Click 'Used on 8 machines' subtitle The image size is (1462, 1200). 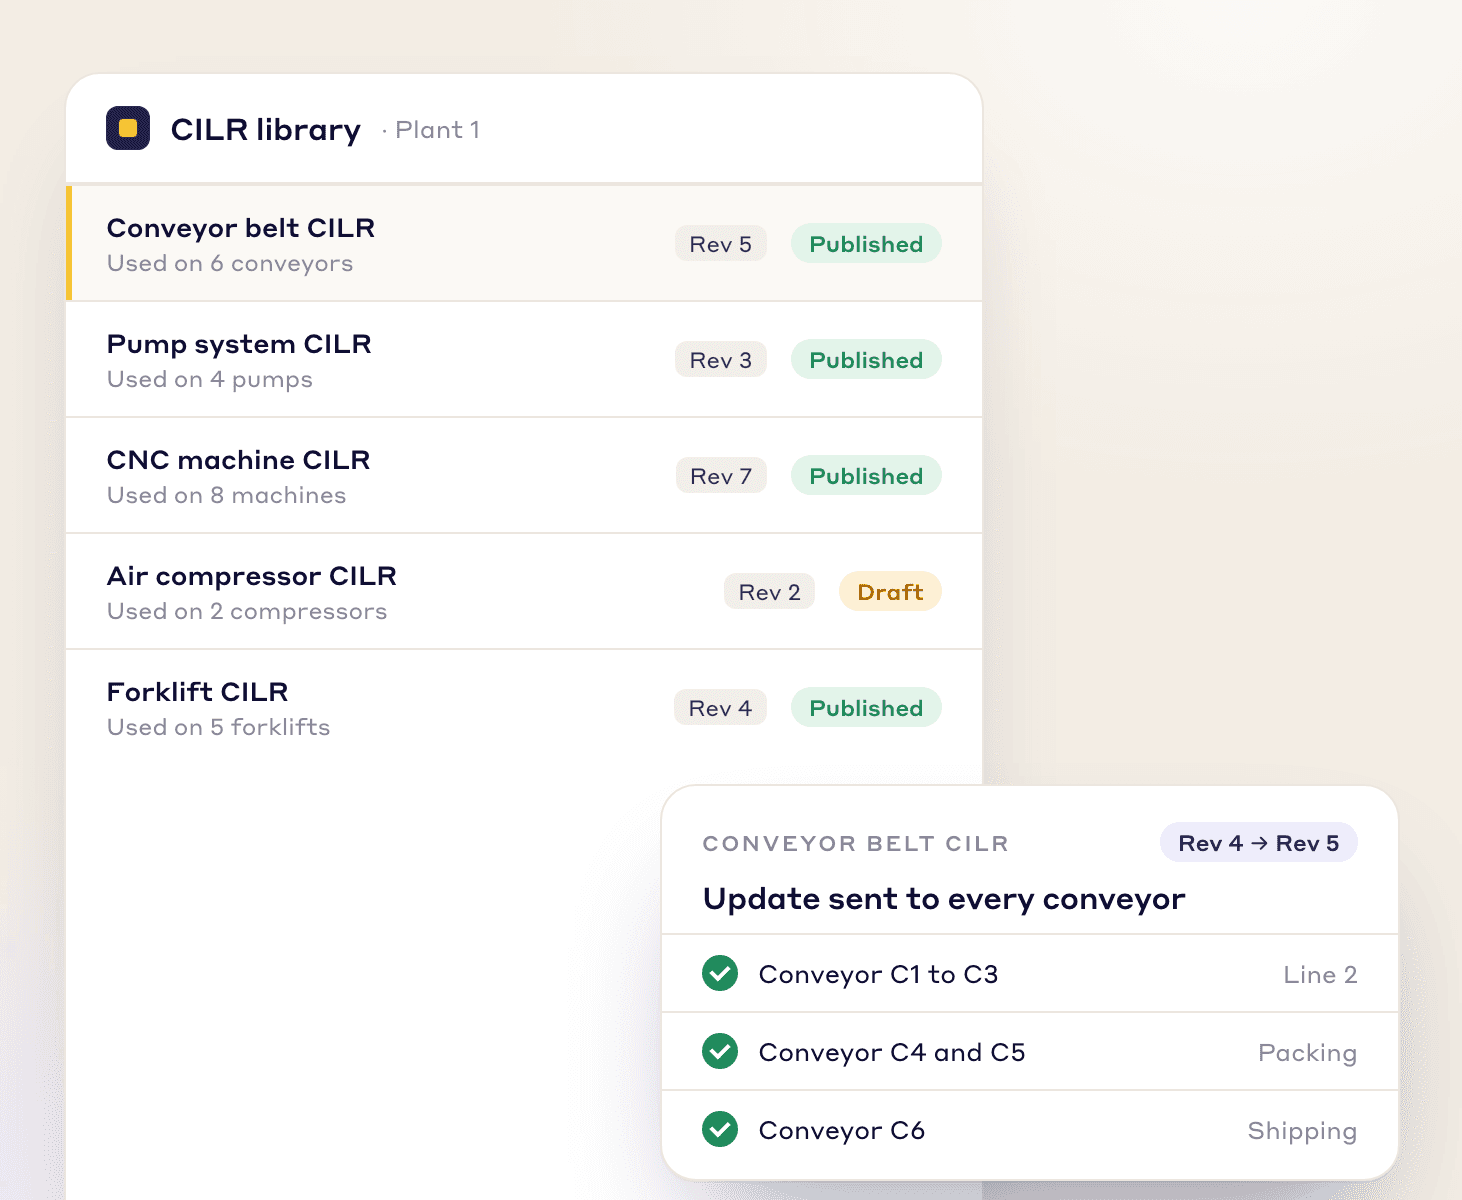pos(227,495)
